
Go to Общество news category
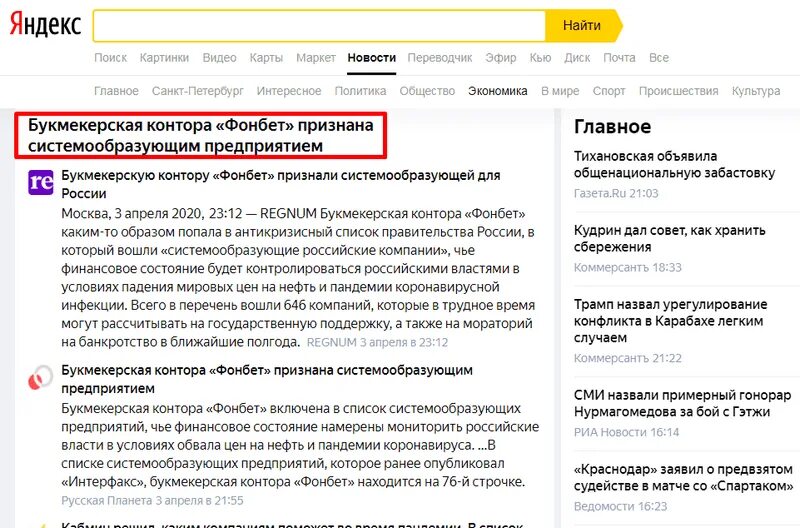click(427, 91)
